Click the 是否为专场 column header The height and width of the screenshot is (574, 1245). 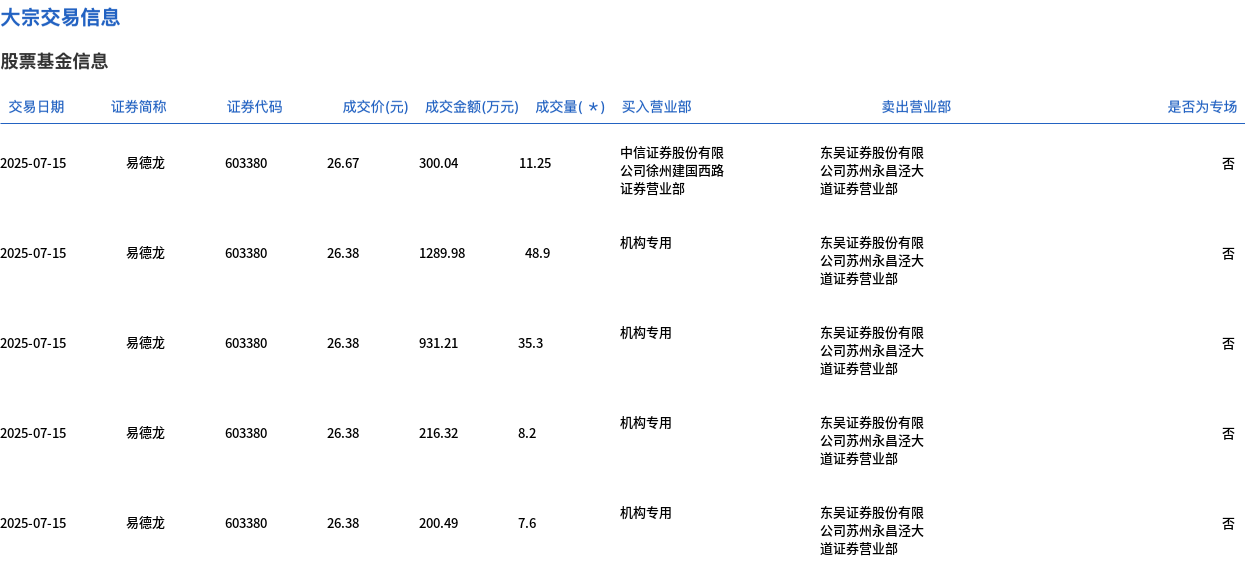1201,107
